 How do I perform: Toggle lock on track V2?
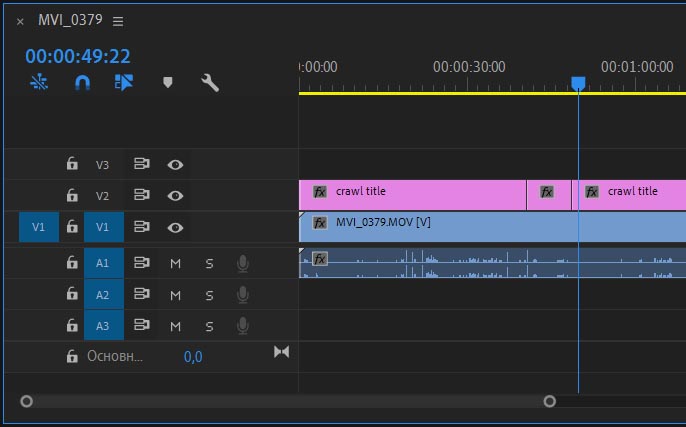tap(72, 195)
